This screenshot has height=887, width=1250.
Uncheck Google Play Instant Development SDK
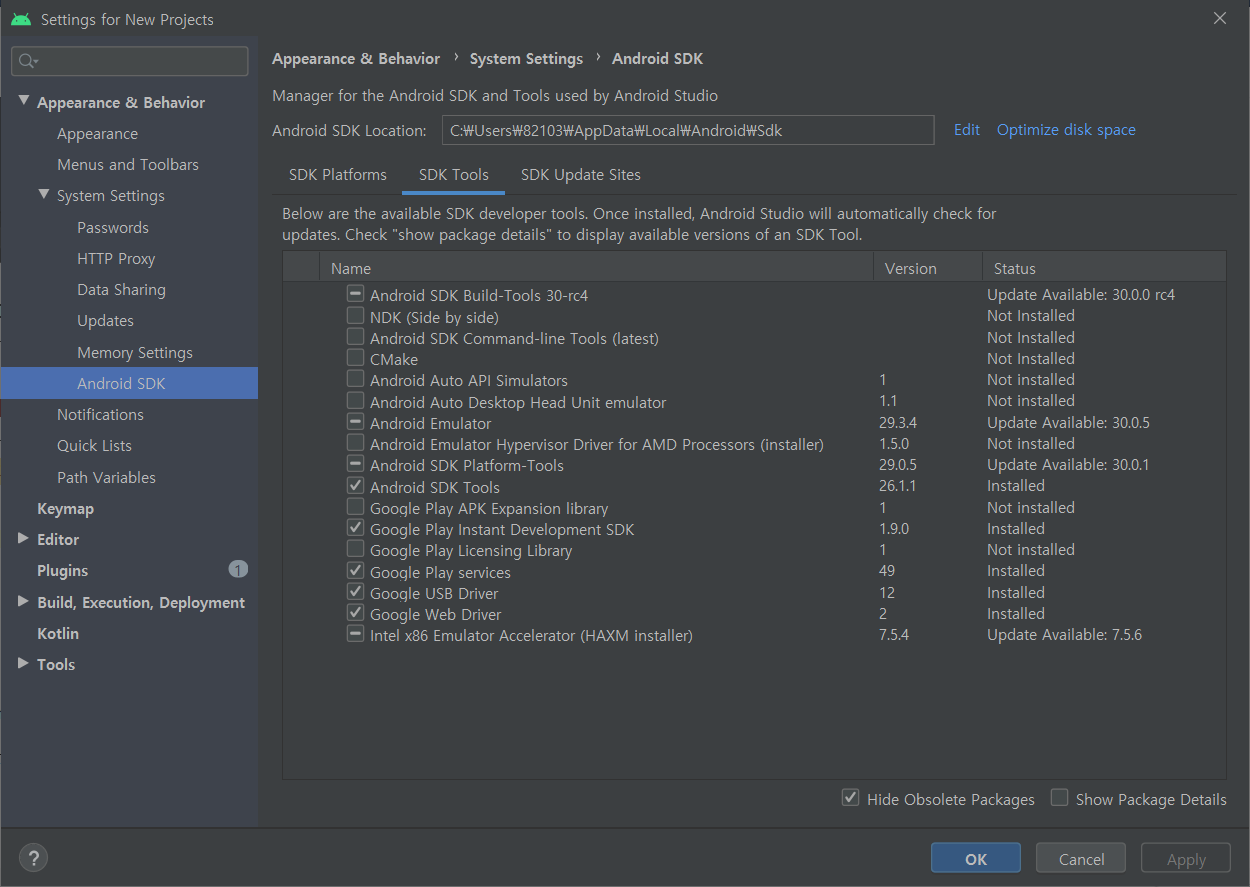355,528
